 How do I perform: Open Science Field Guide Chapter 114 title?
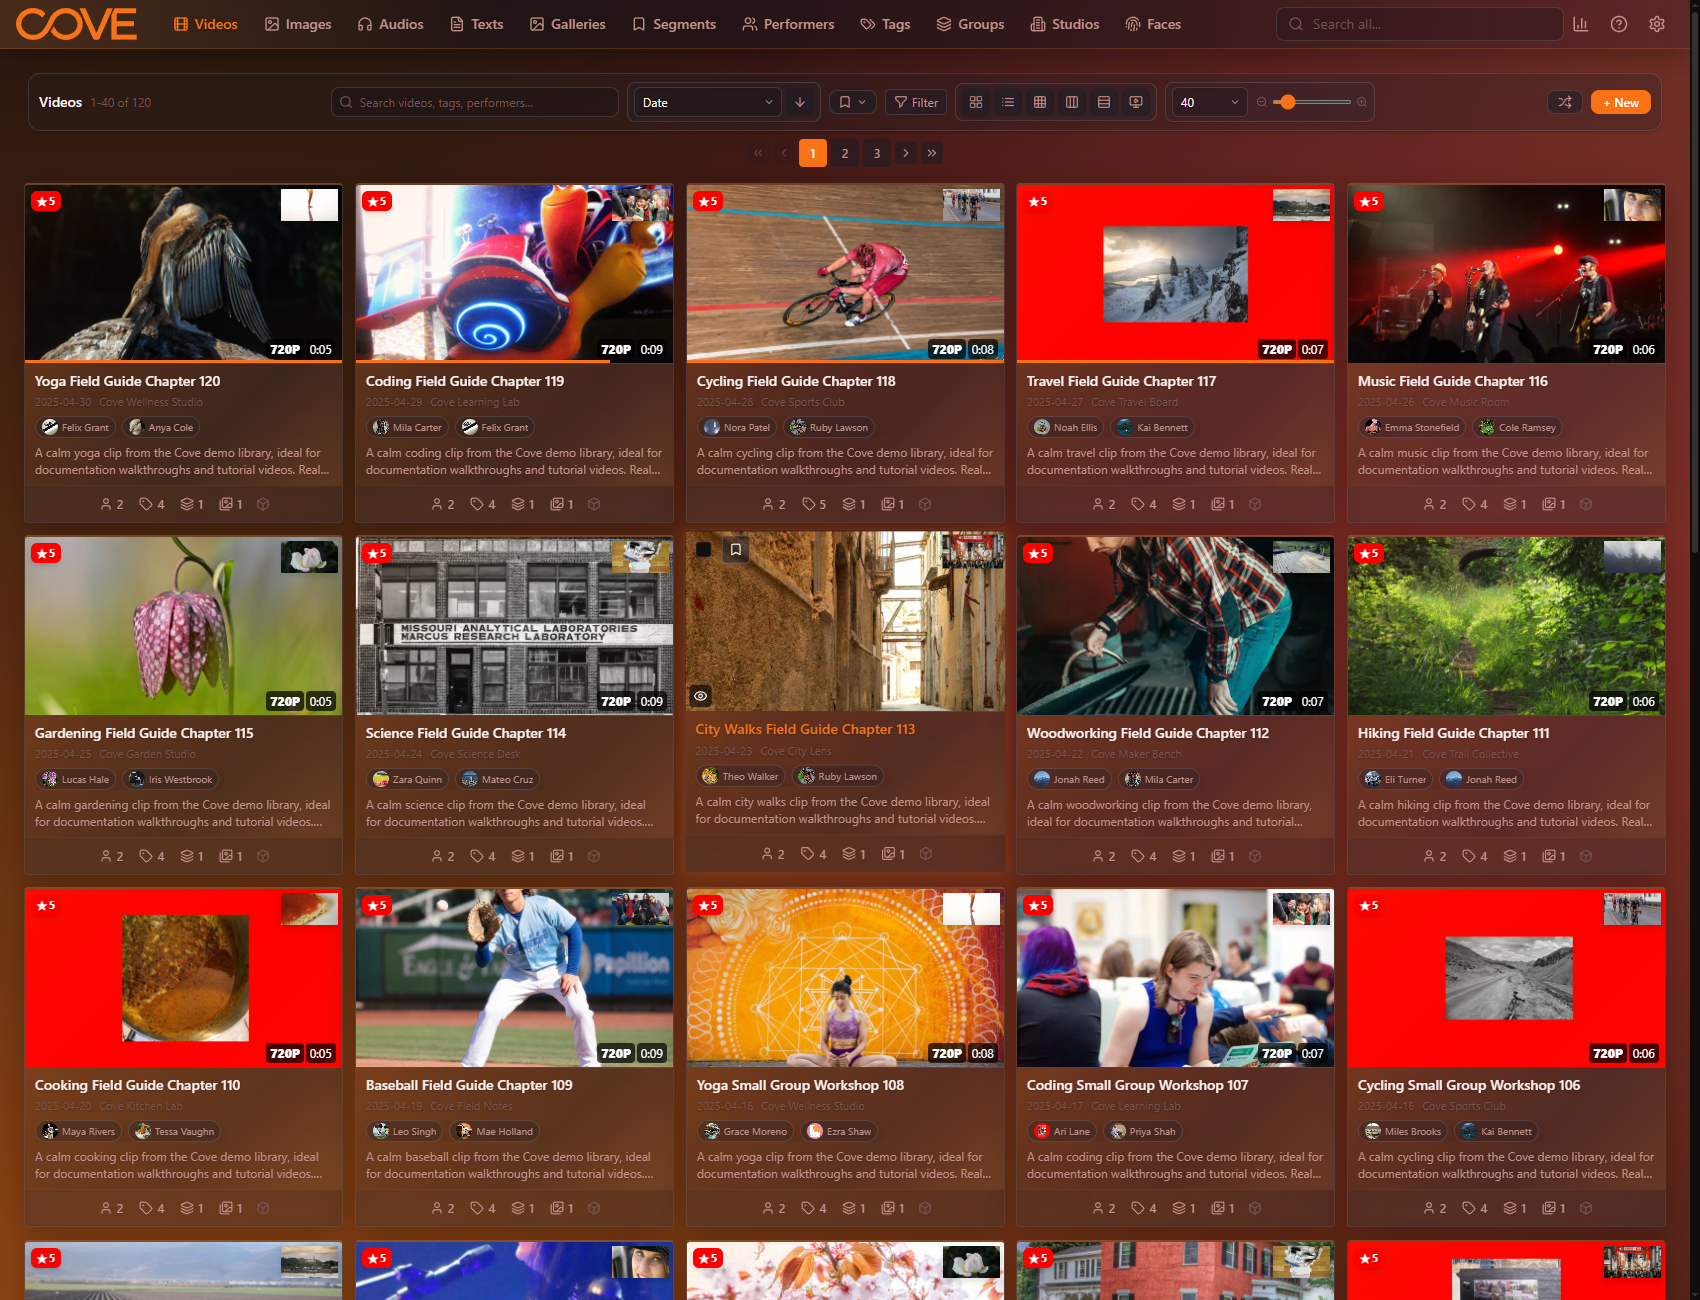466,733
